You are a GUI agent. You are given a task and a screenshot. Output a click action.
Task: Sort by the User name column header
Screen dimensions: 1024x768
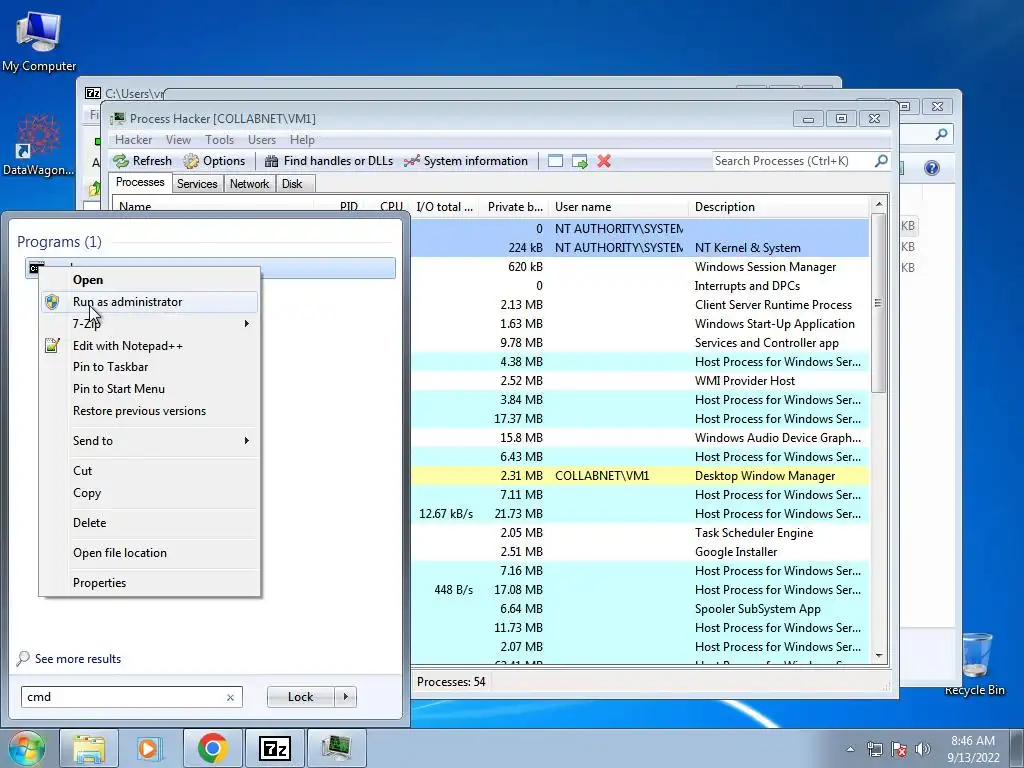pos(618,207)
